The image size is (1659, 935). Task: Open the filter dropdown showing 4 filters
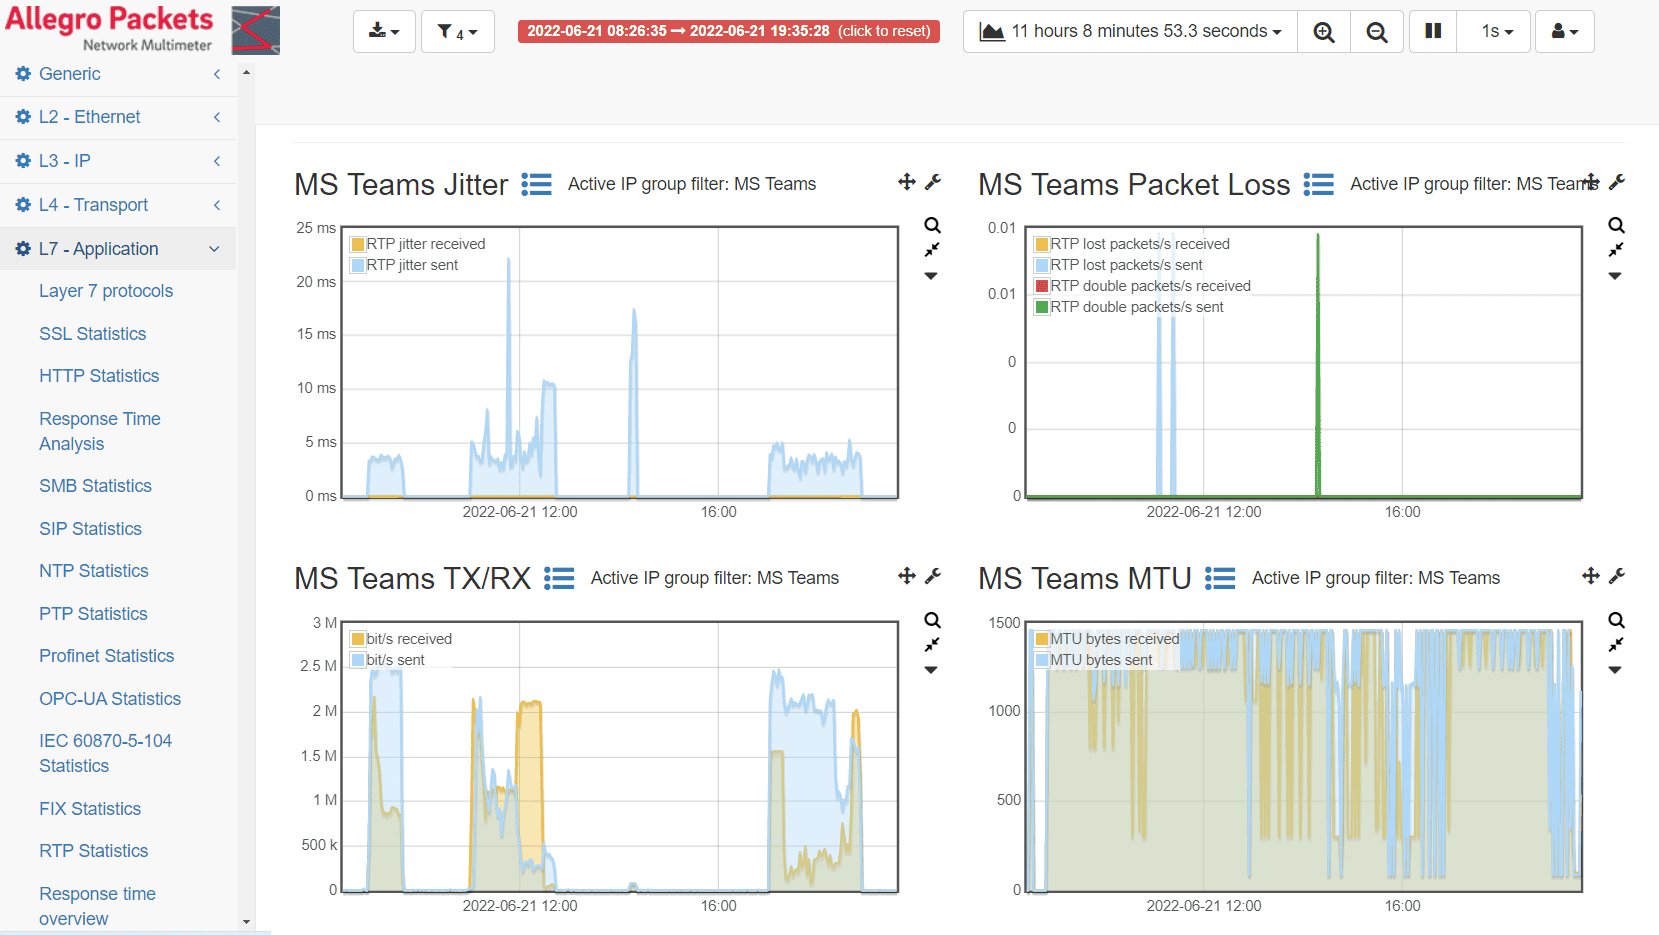(x=457, y=32)
